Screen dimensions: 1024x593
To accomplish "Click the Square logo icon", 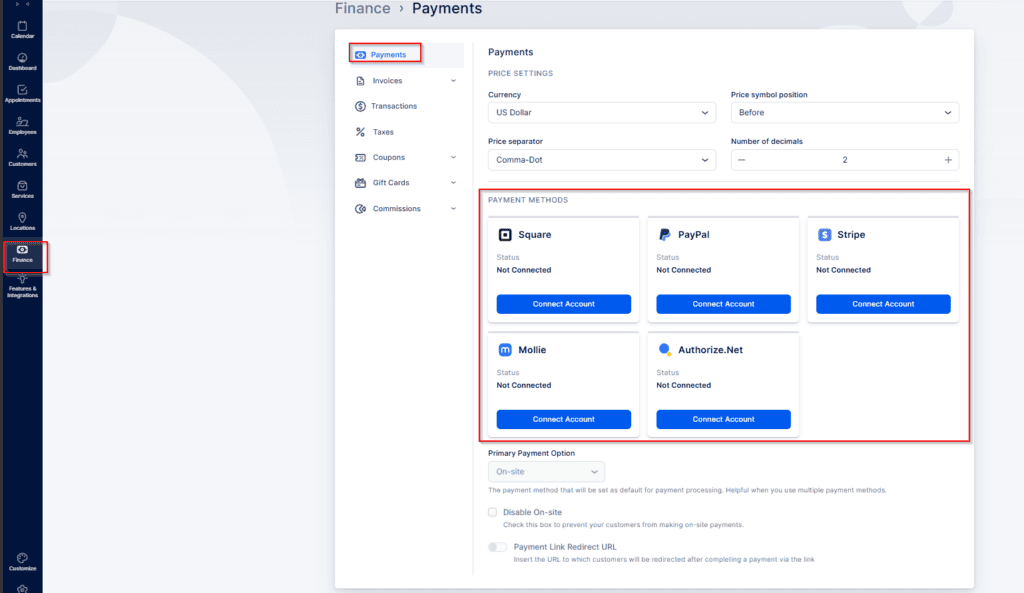I will tap(505, 234).
